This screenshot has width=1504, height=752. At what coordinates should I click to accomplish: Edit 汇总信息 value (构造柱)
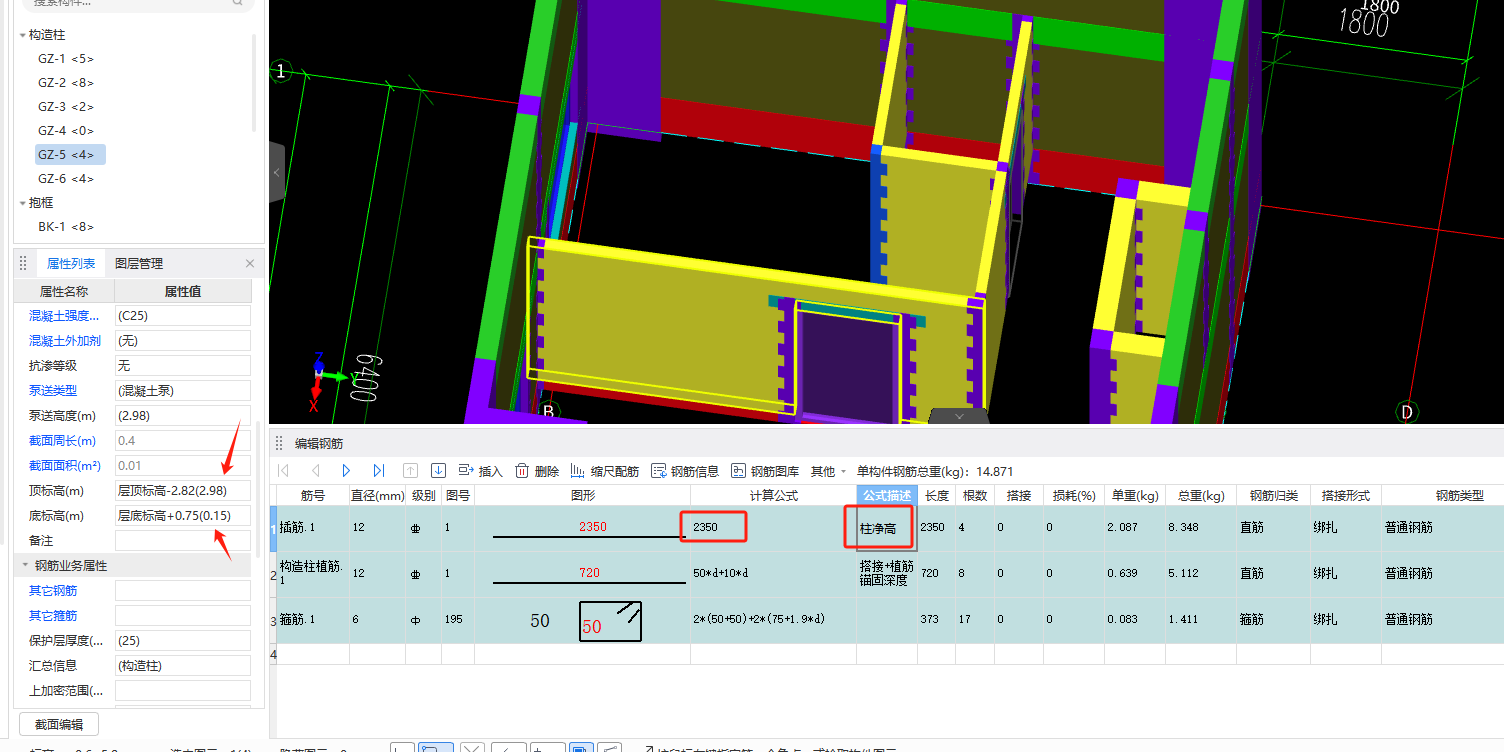pyautogui.click(x=183, y=666)
